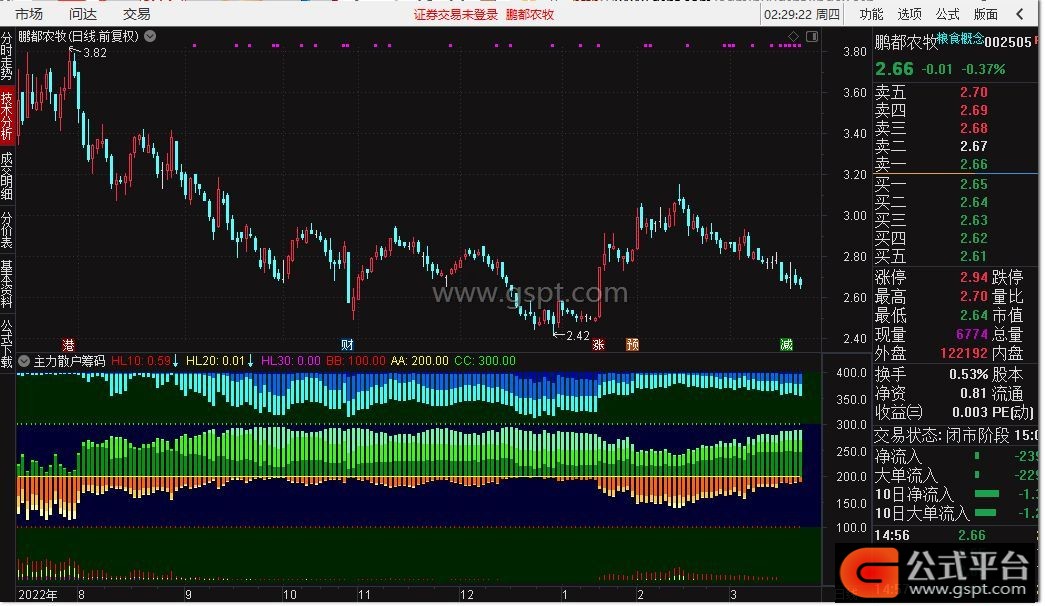Click the diamond icon atop chart
The width and height of the screenshot is (1045, 606).
[x=793, y=36]
